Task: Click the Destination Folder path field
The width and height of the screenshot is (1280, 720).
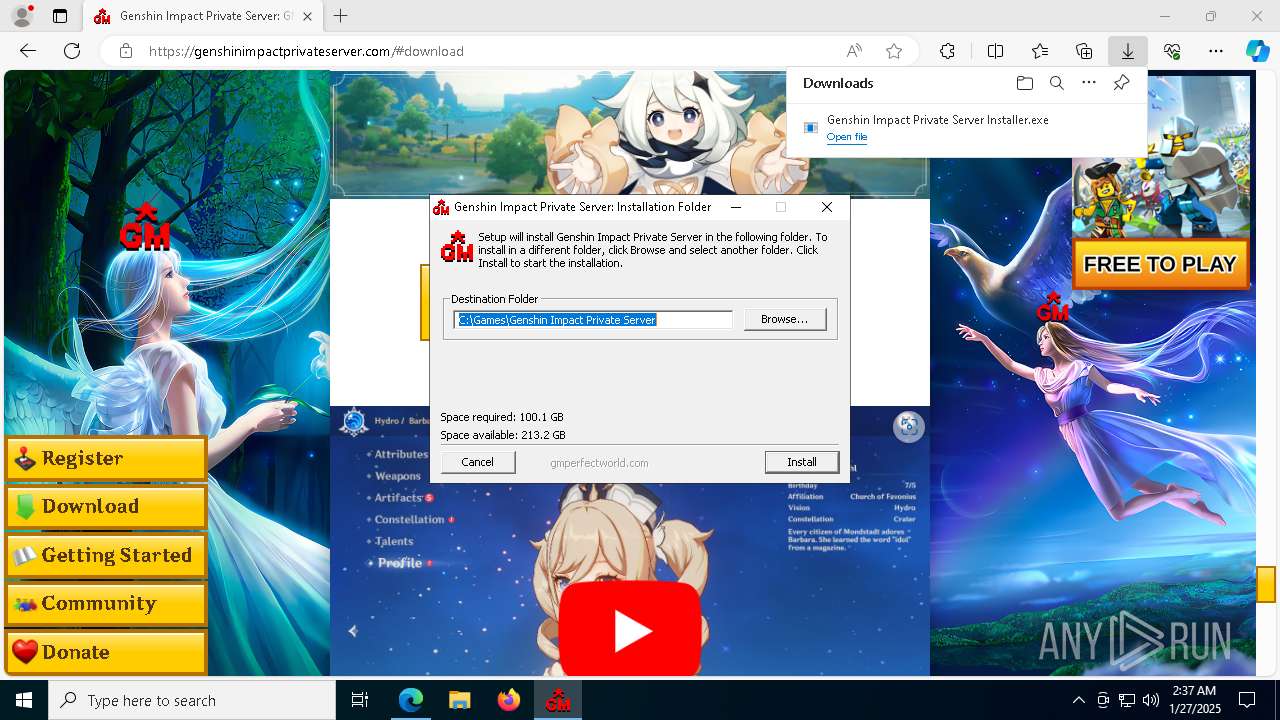Action: point(593,320)
